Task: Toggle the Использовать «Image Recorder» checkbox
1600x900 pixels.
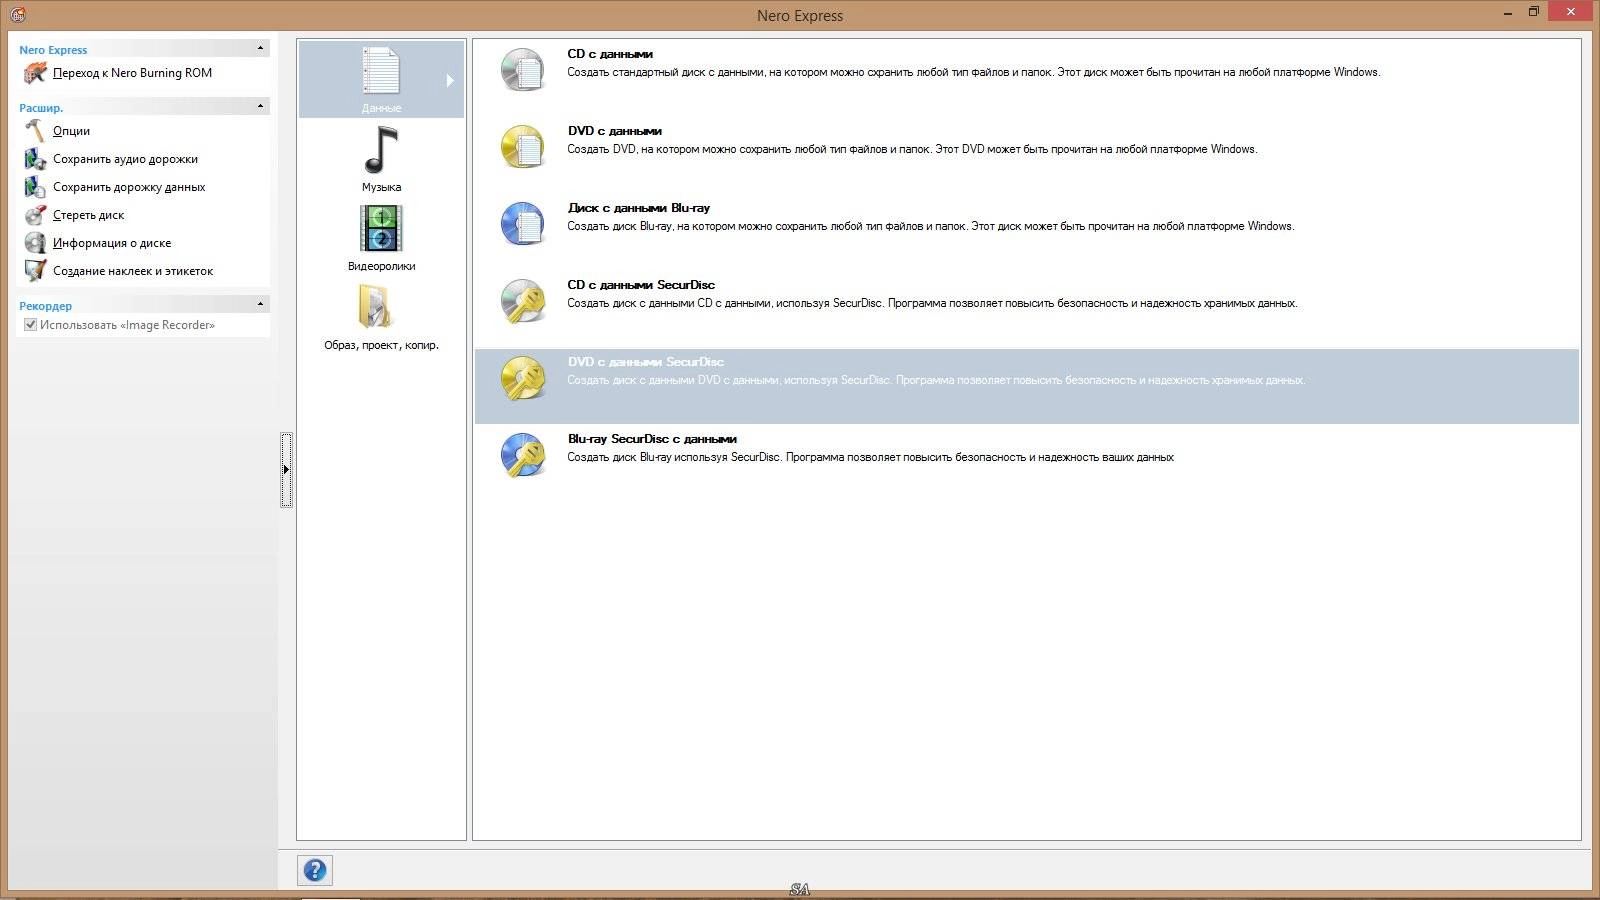Action: tap(30, 325)
